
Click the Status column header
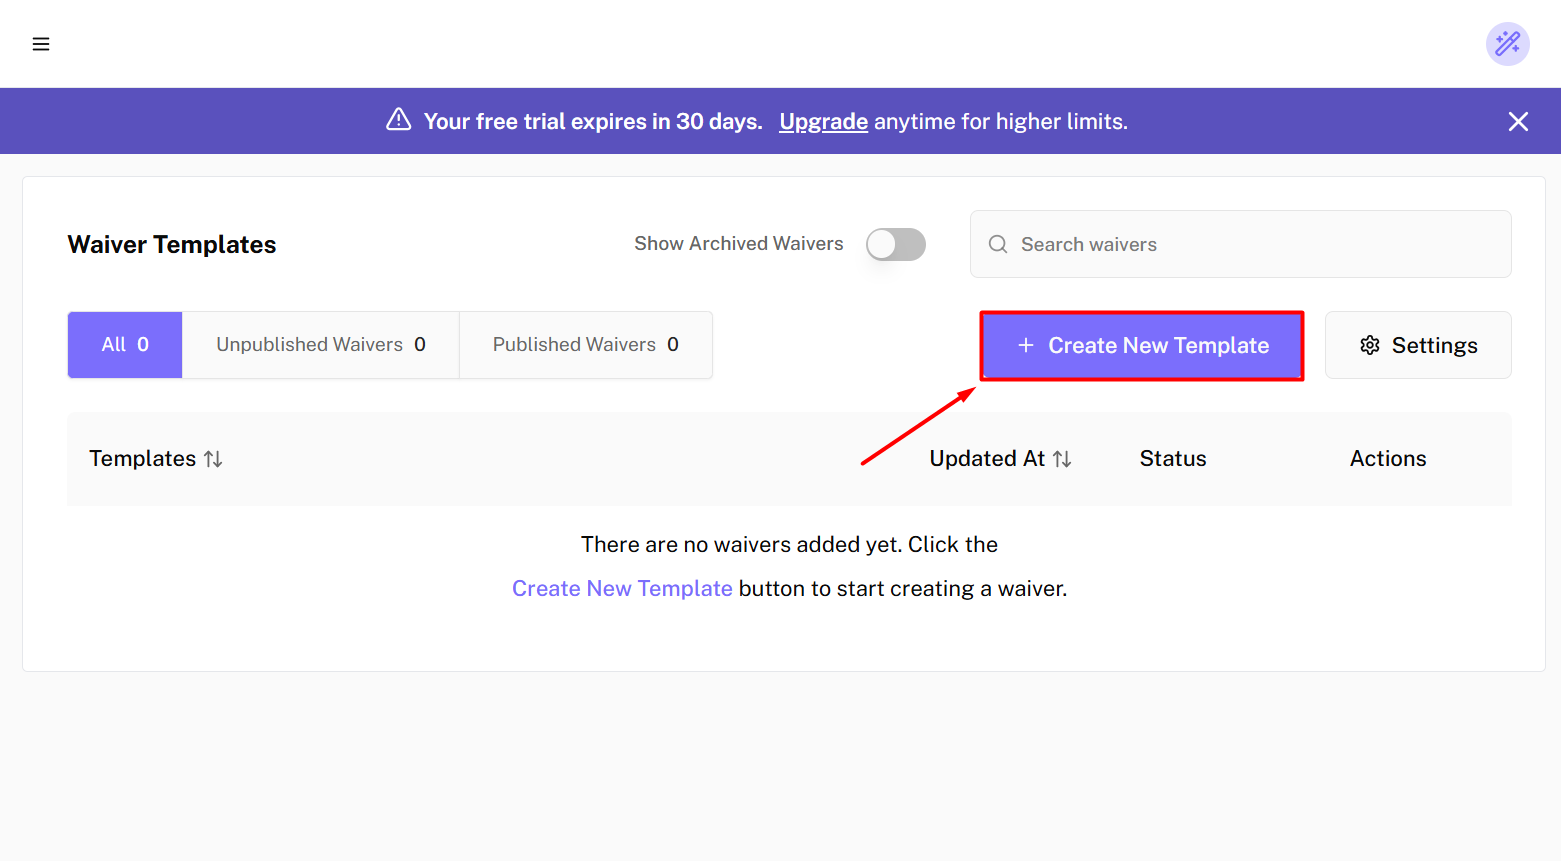click(1172, 459)
